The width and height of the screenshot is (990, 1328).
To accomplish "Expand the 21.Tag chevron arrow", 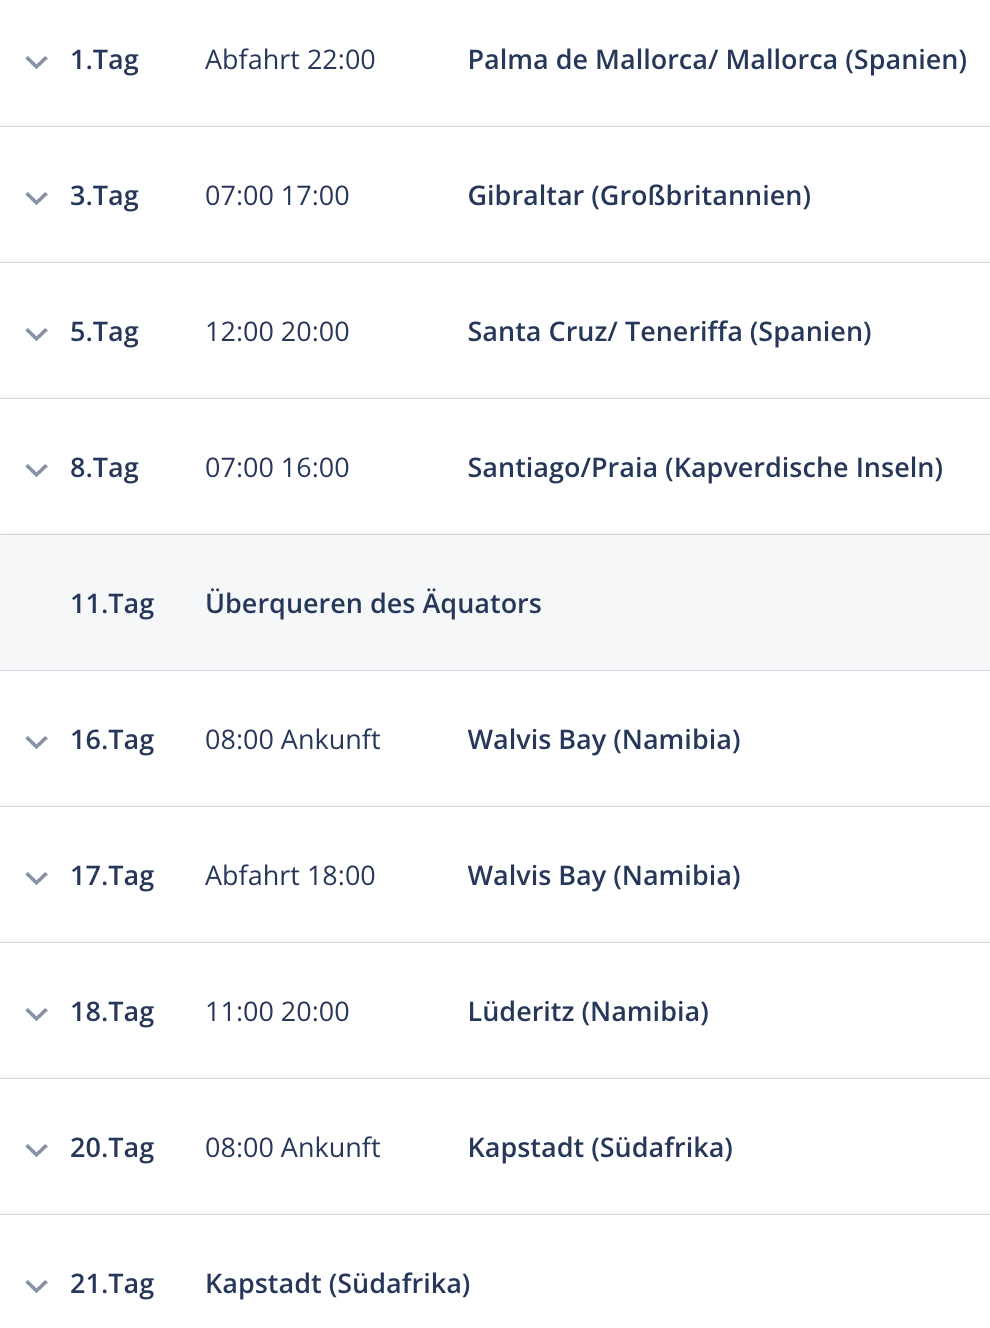I will 36,1287.
